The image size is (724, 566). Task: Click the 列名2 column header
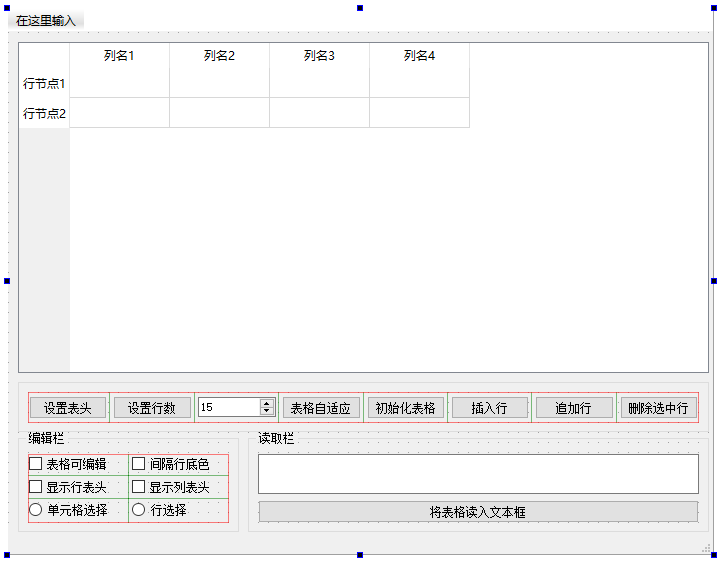pyautogui.click(x=219, y=56)
